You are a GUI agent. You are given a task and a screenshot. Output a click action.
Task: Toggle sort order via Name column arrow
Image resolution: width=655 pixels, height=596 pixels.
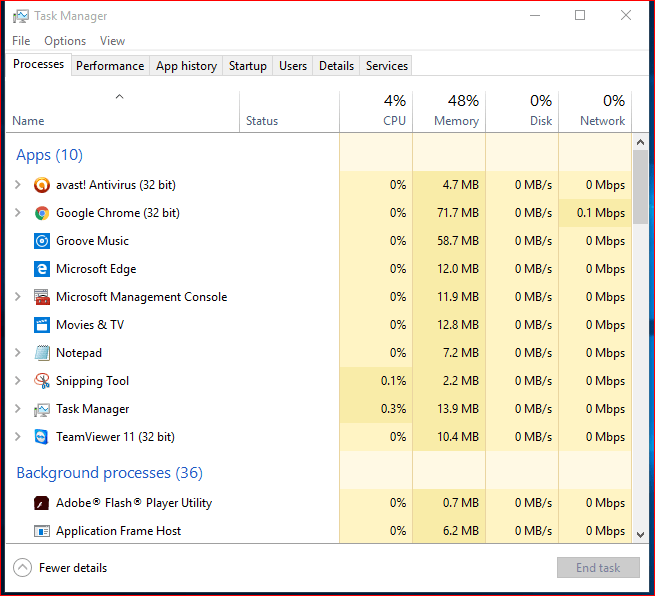(119, 97)
